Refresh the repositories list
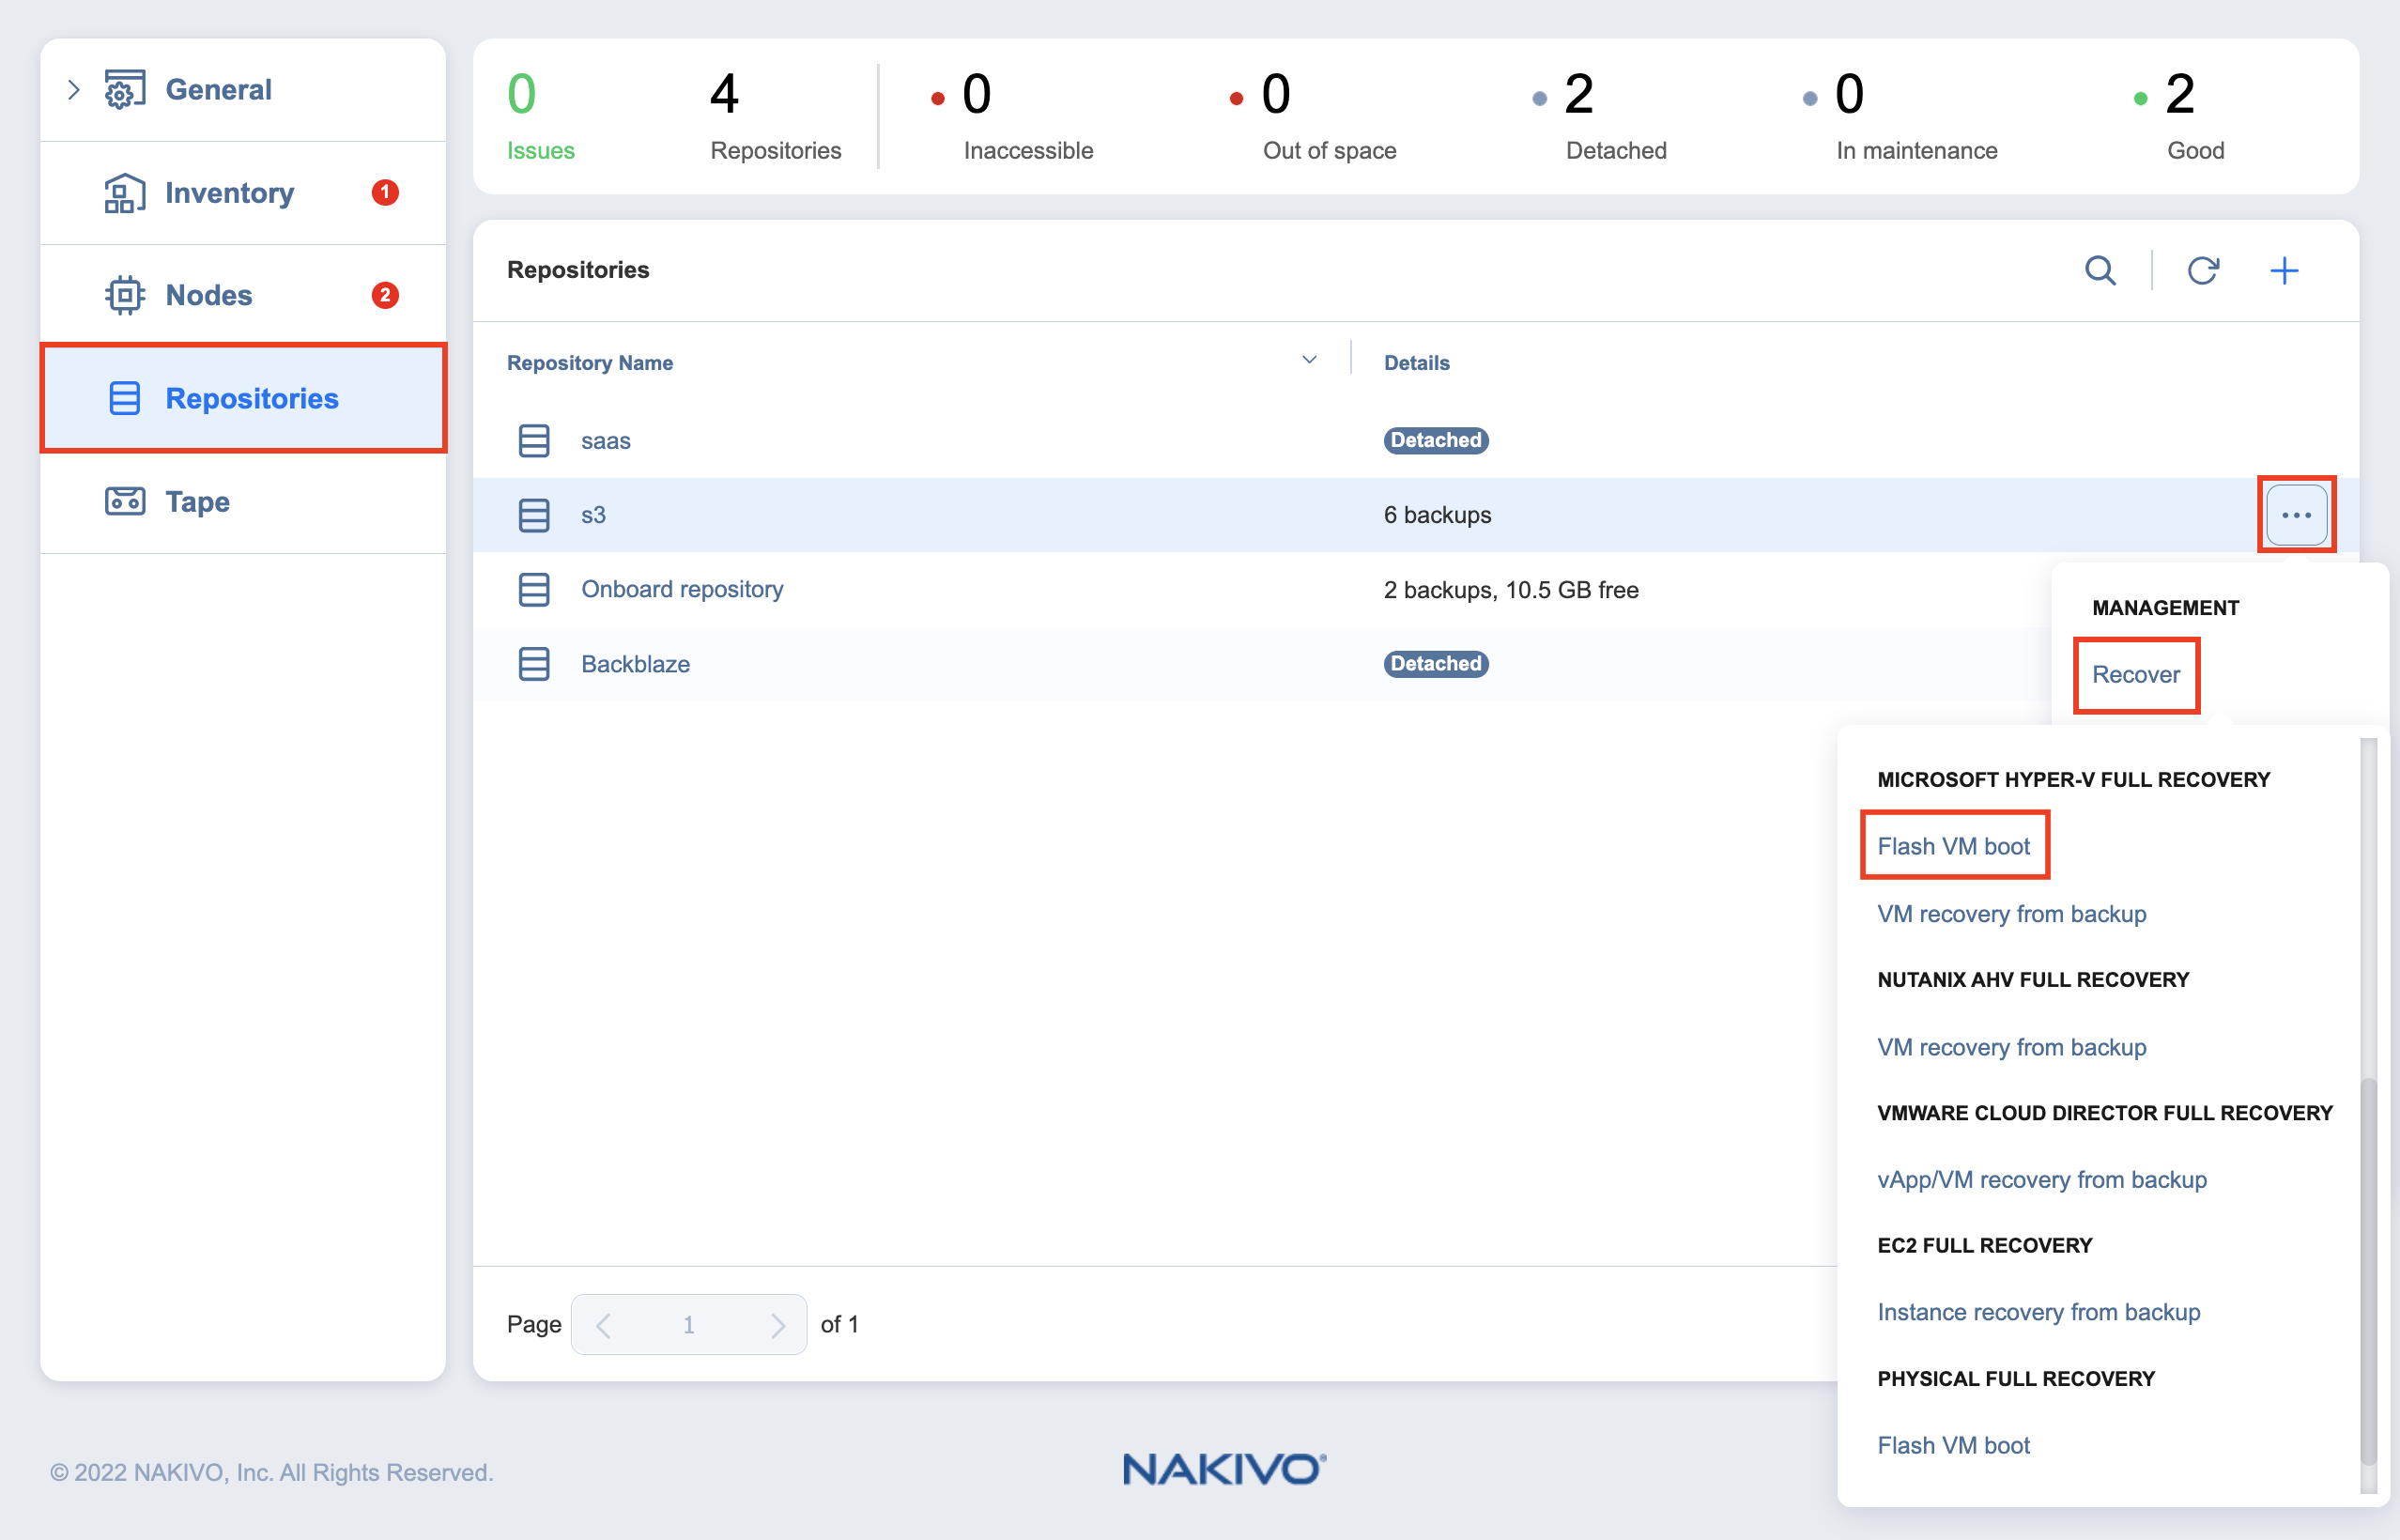Screen dimensions: 2400x1540 click(x=2203, y=270)
